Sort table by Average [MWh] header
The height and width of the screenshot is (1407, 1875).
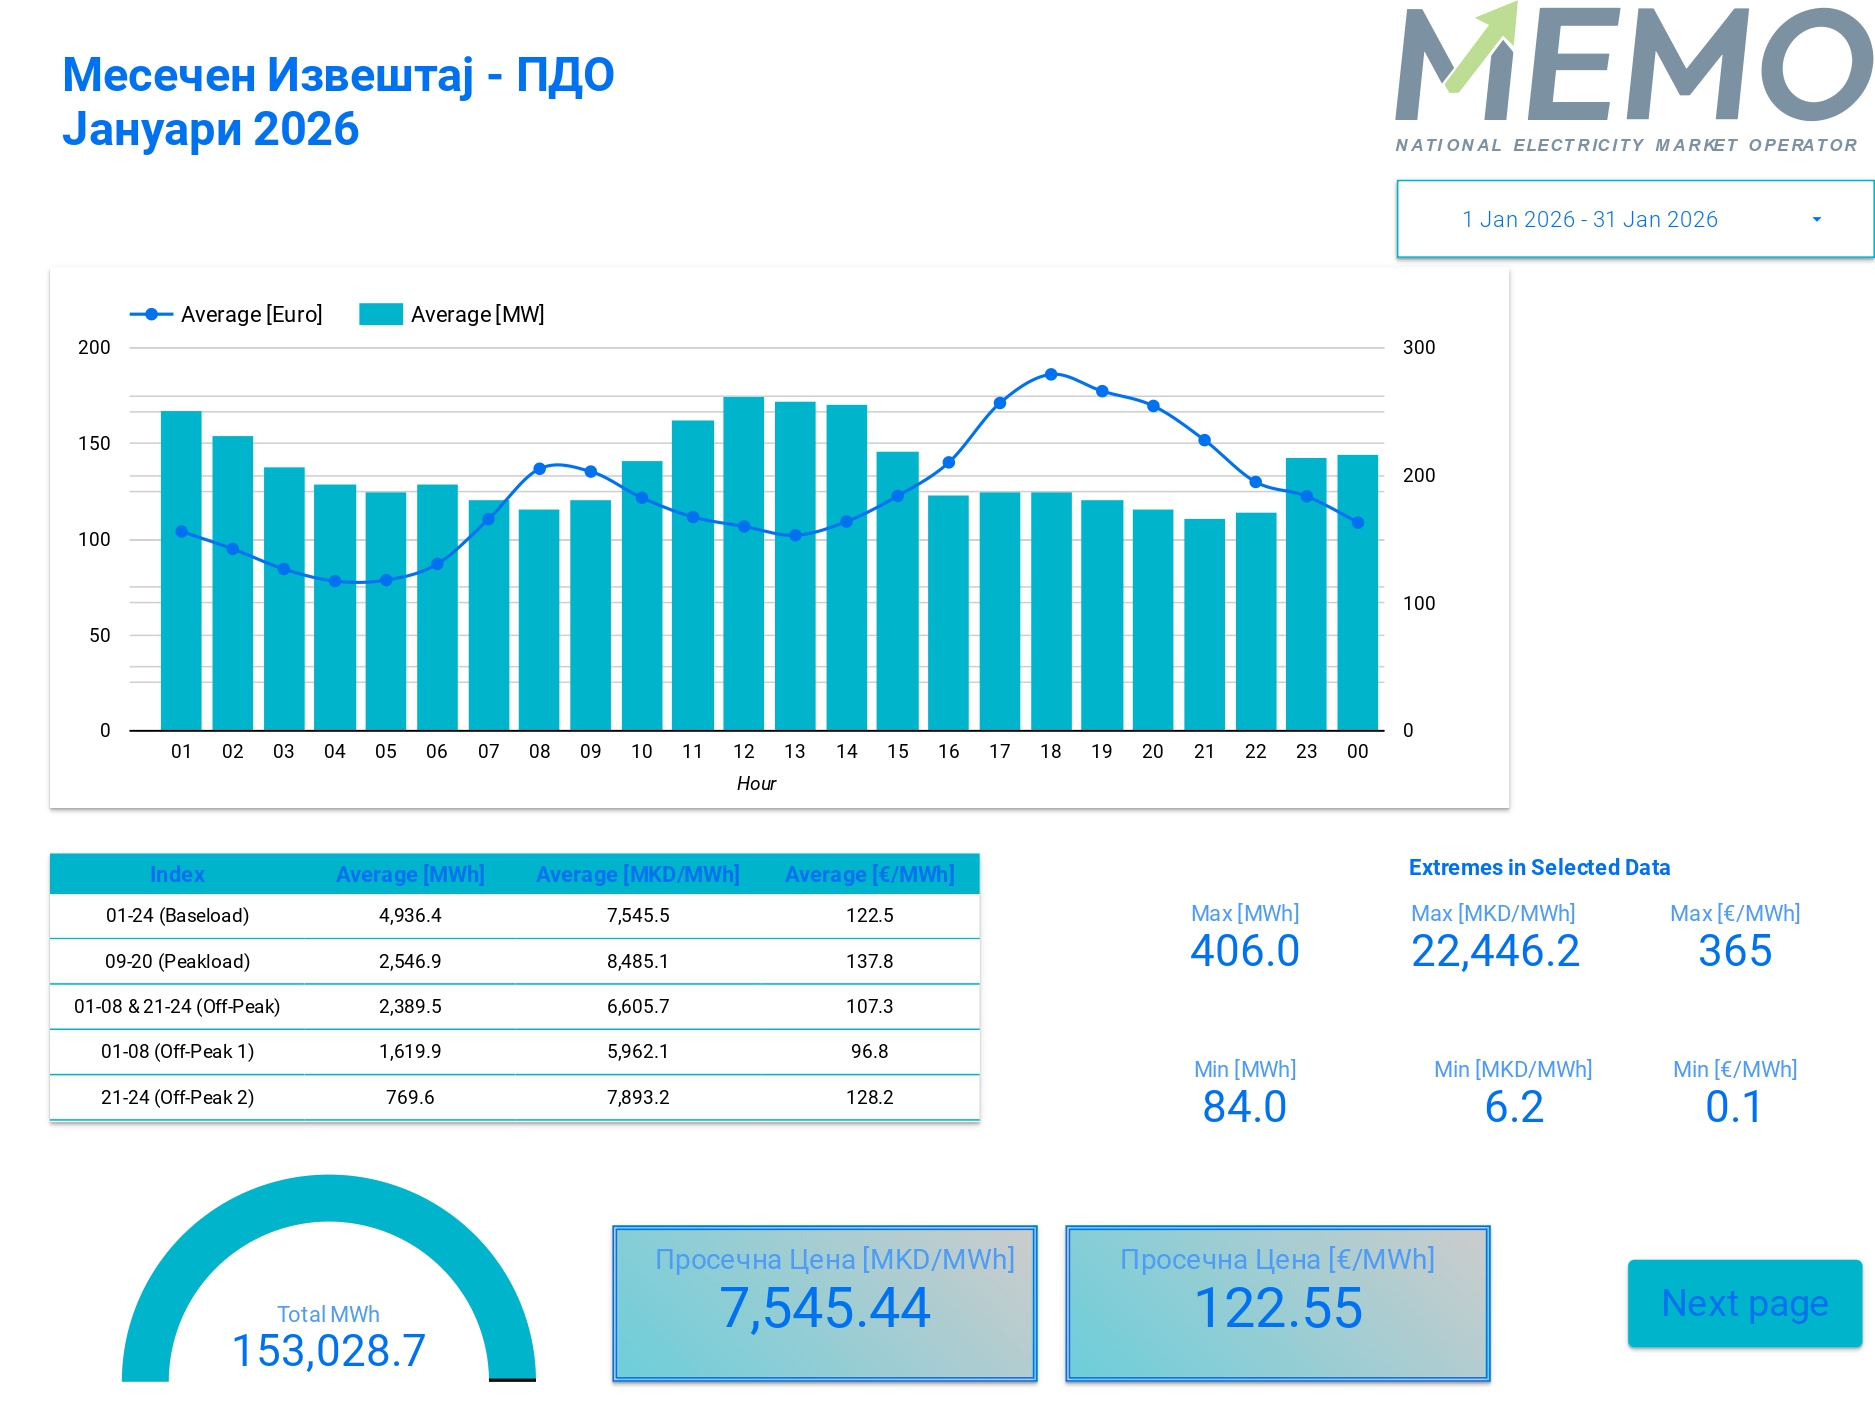pos(410,874)
